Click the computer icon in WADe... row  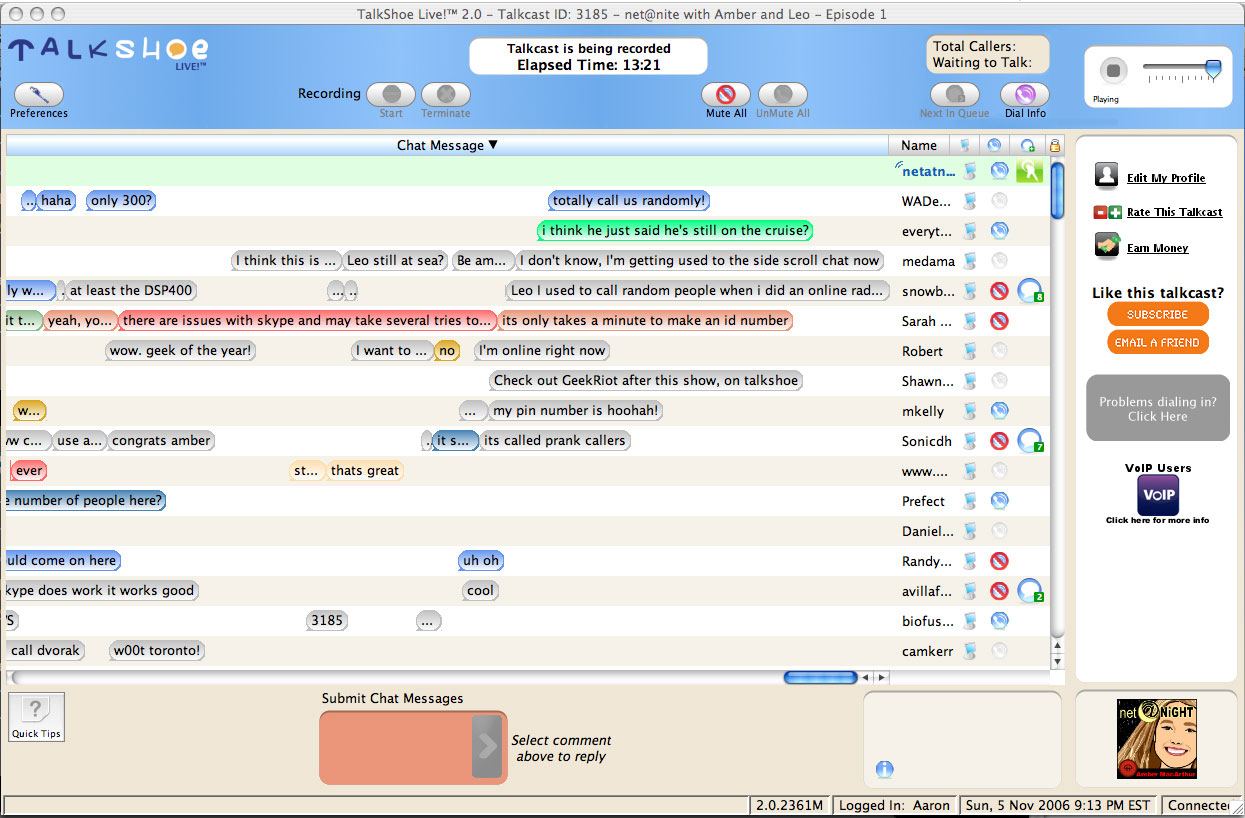(968, 201)
